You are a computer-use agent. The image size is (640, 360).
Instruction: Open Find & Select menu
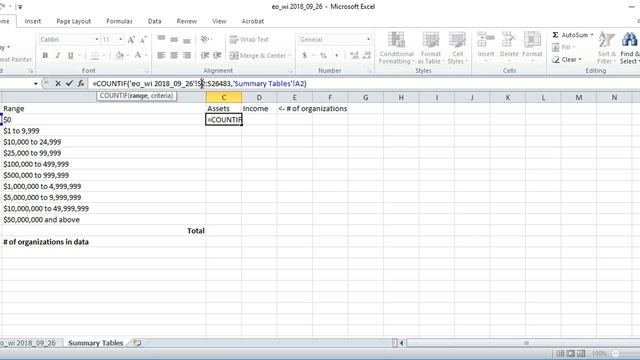(629, 48)
